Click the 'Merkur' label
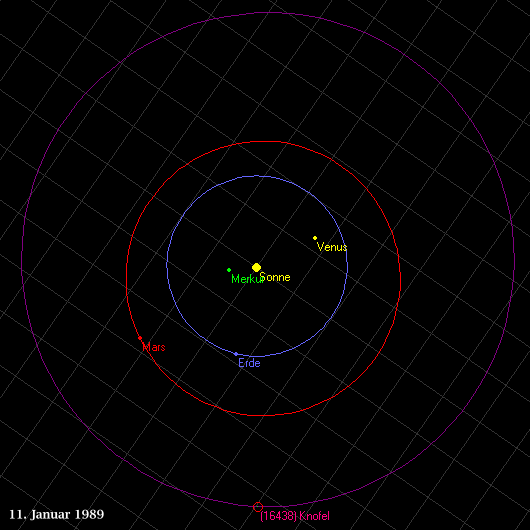 click(247, 279)
